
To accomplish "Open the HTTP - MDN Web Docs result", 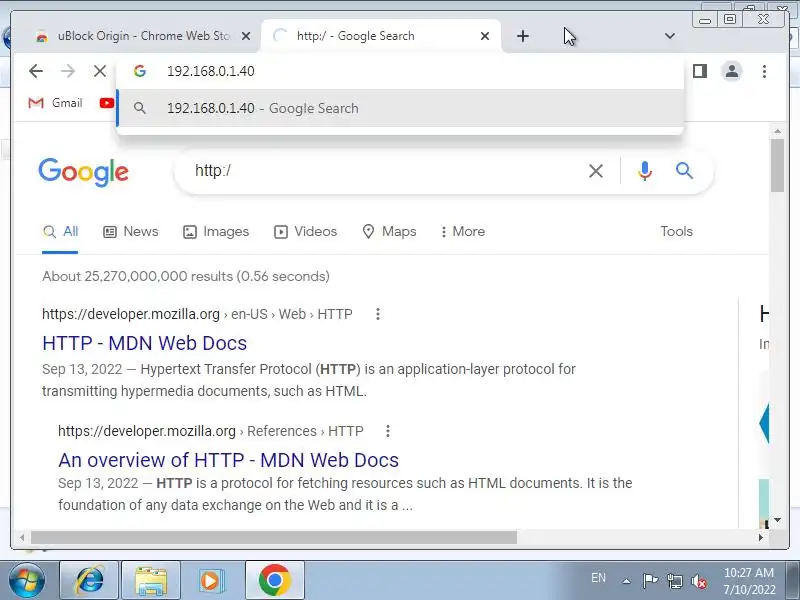I will (144, 343).
